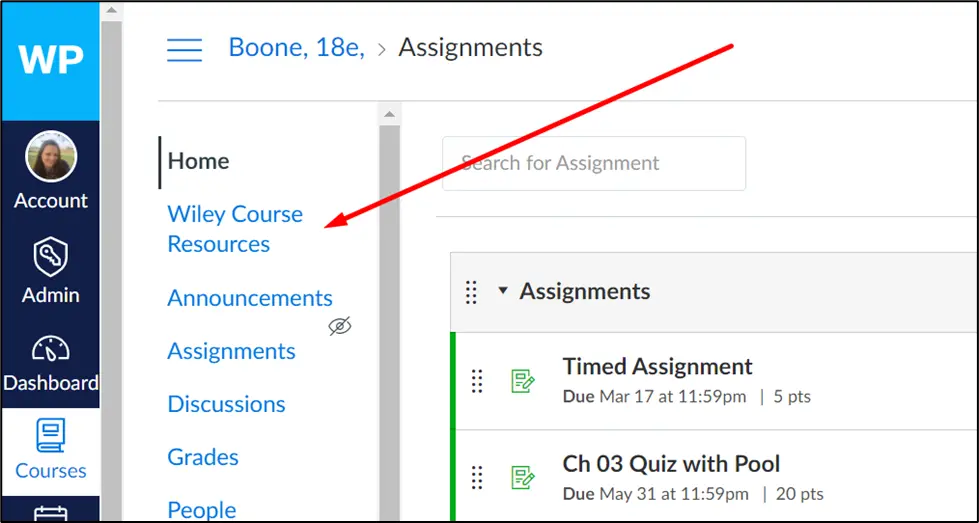This screenshot has height=523, width=979.
Task: Click the WP logo icon
Action: [x=50, y=60]
